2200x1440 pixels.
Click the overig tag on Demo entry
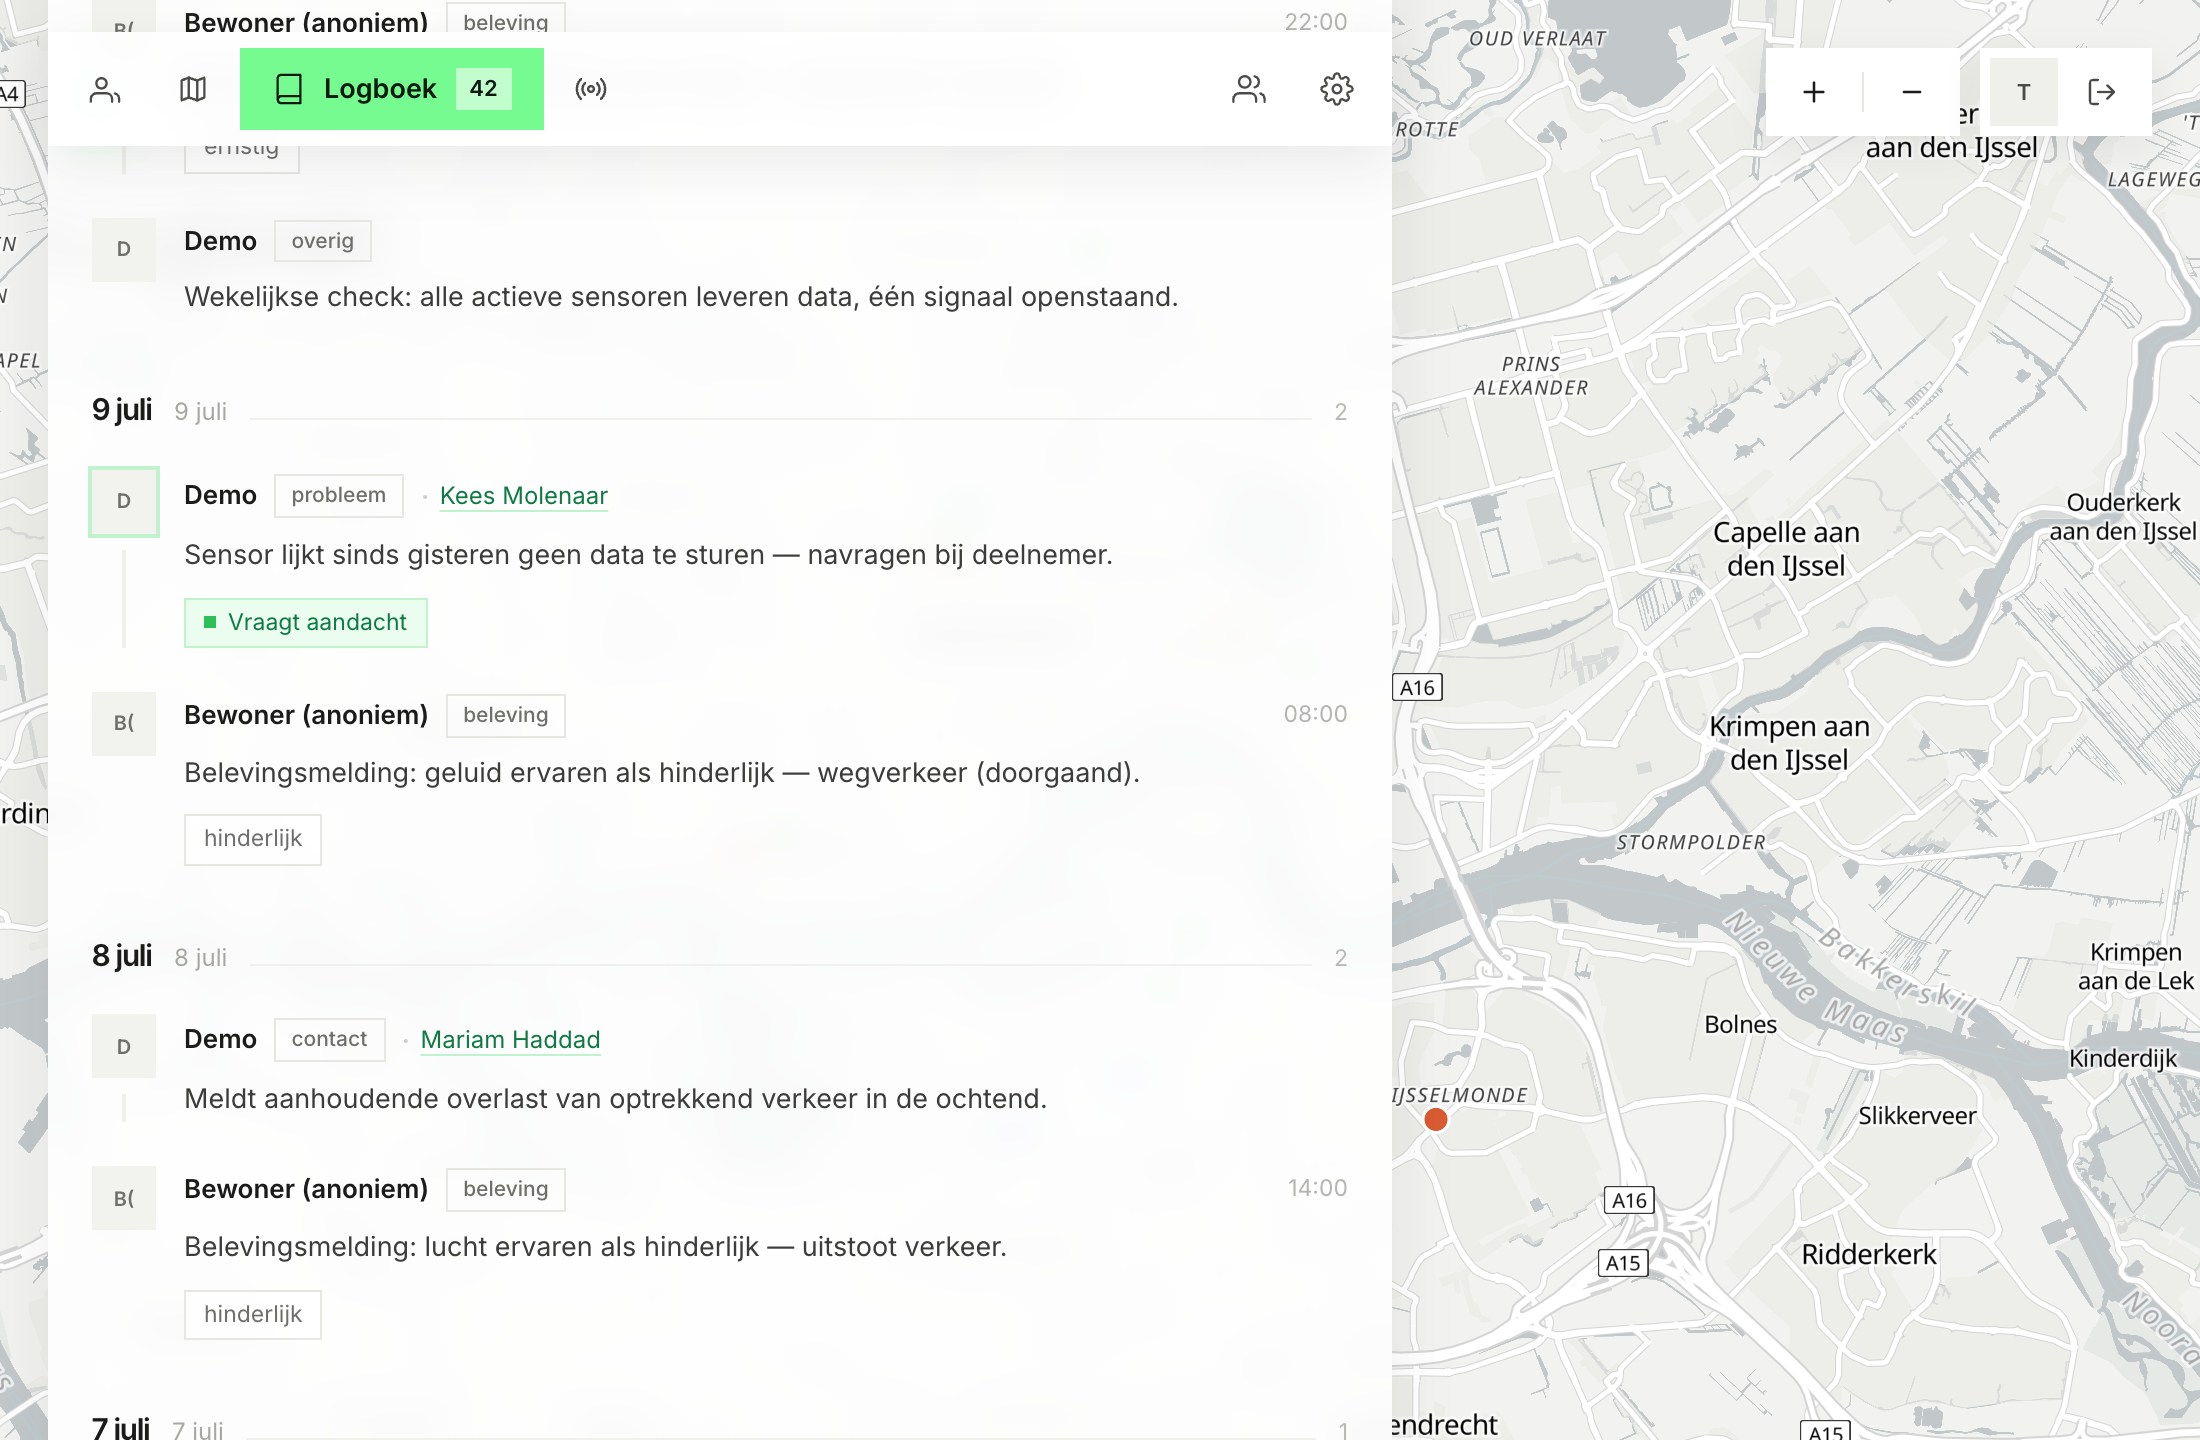[x=323, y=241]
